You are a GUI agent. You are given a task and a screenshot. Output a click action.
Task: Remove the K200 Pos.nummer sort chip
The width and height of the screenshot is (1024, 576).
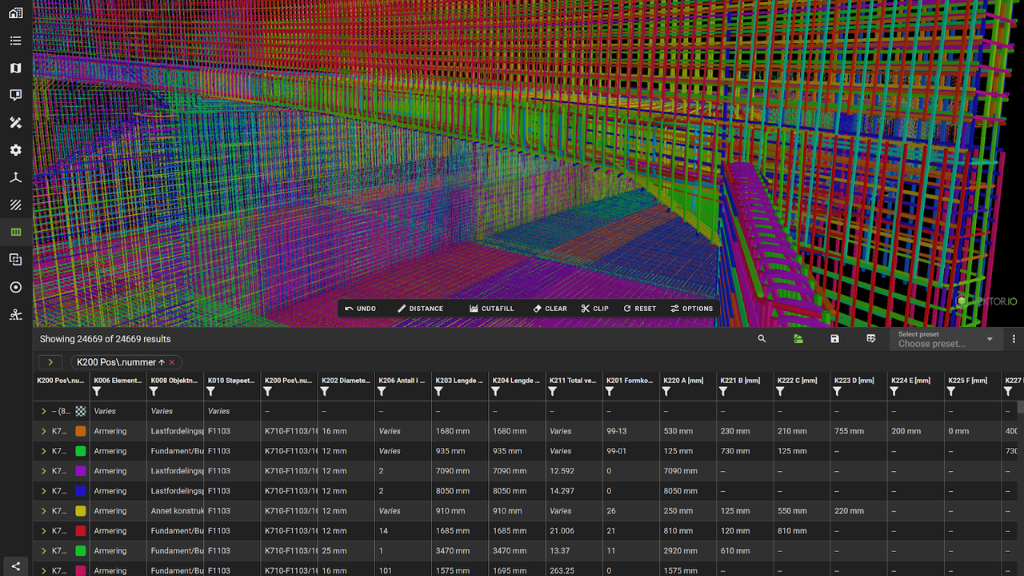click(172, 362)
